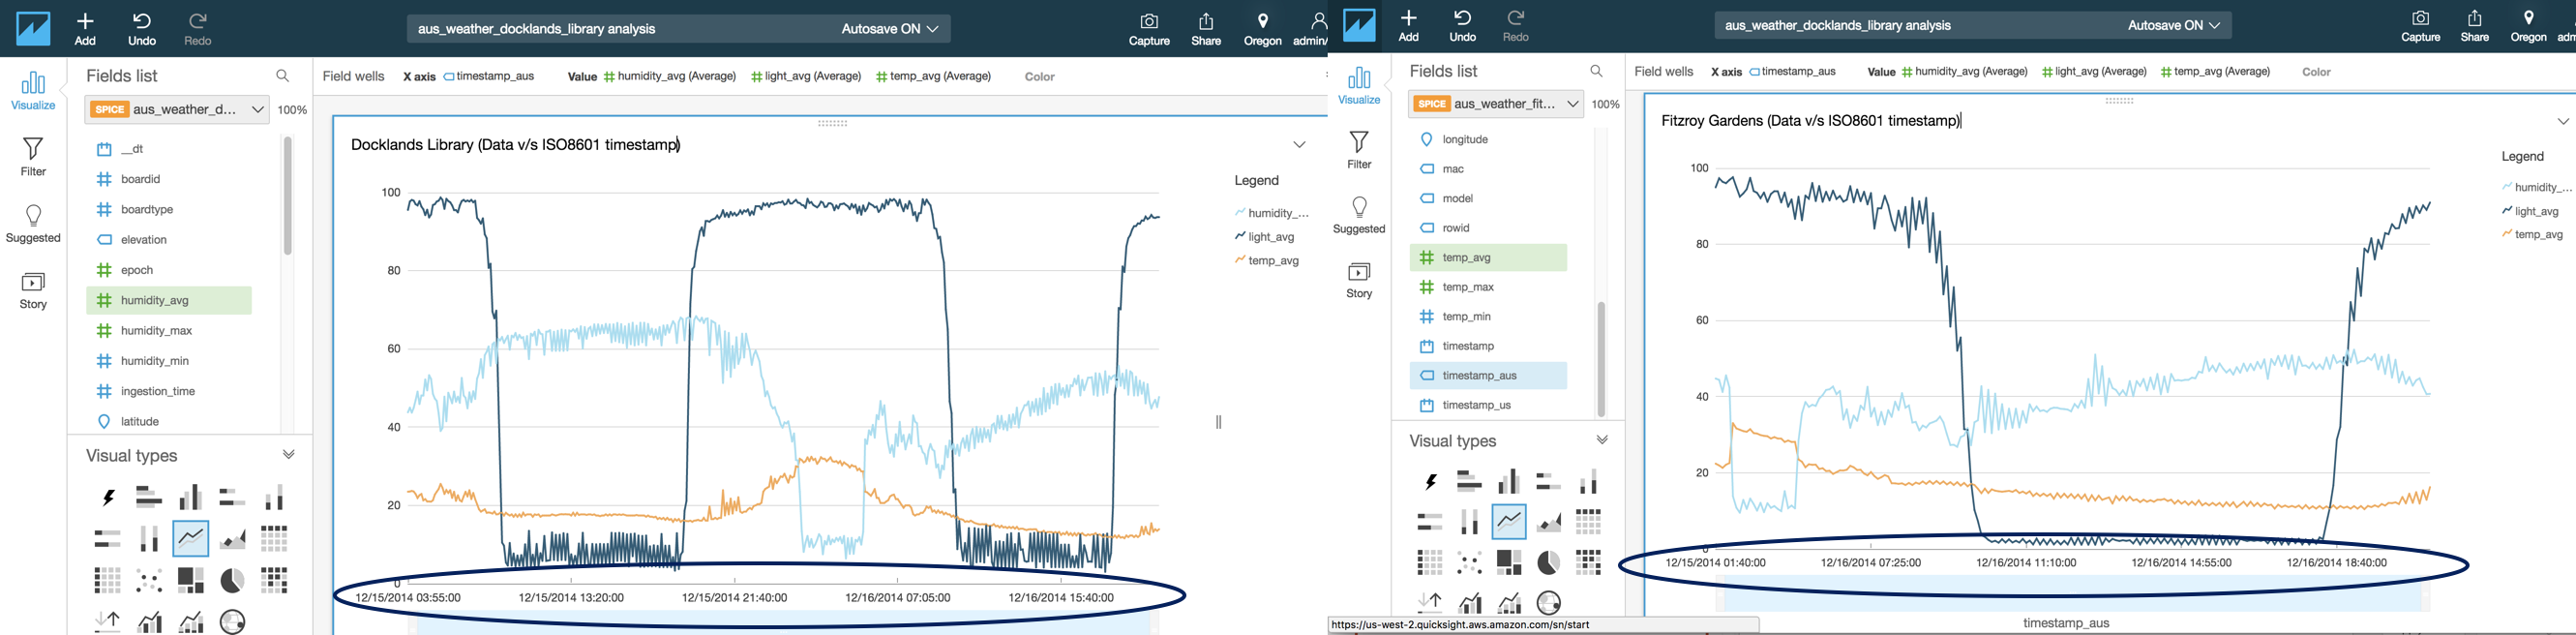Open aus_weather_d... dataset dropdown
The width and height of the screenshot is (2576, 635).
[177, 110]
